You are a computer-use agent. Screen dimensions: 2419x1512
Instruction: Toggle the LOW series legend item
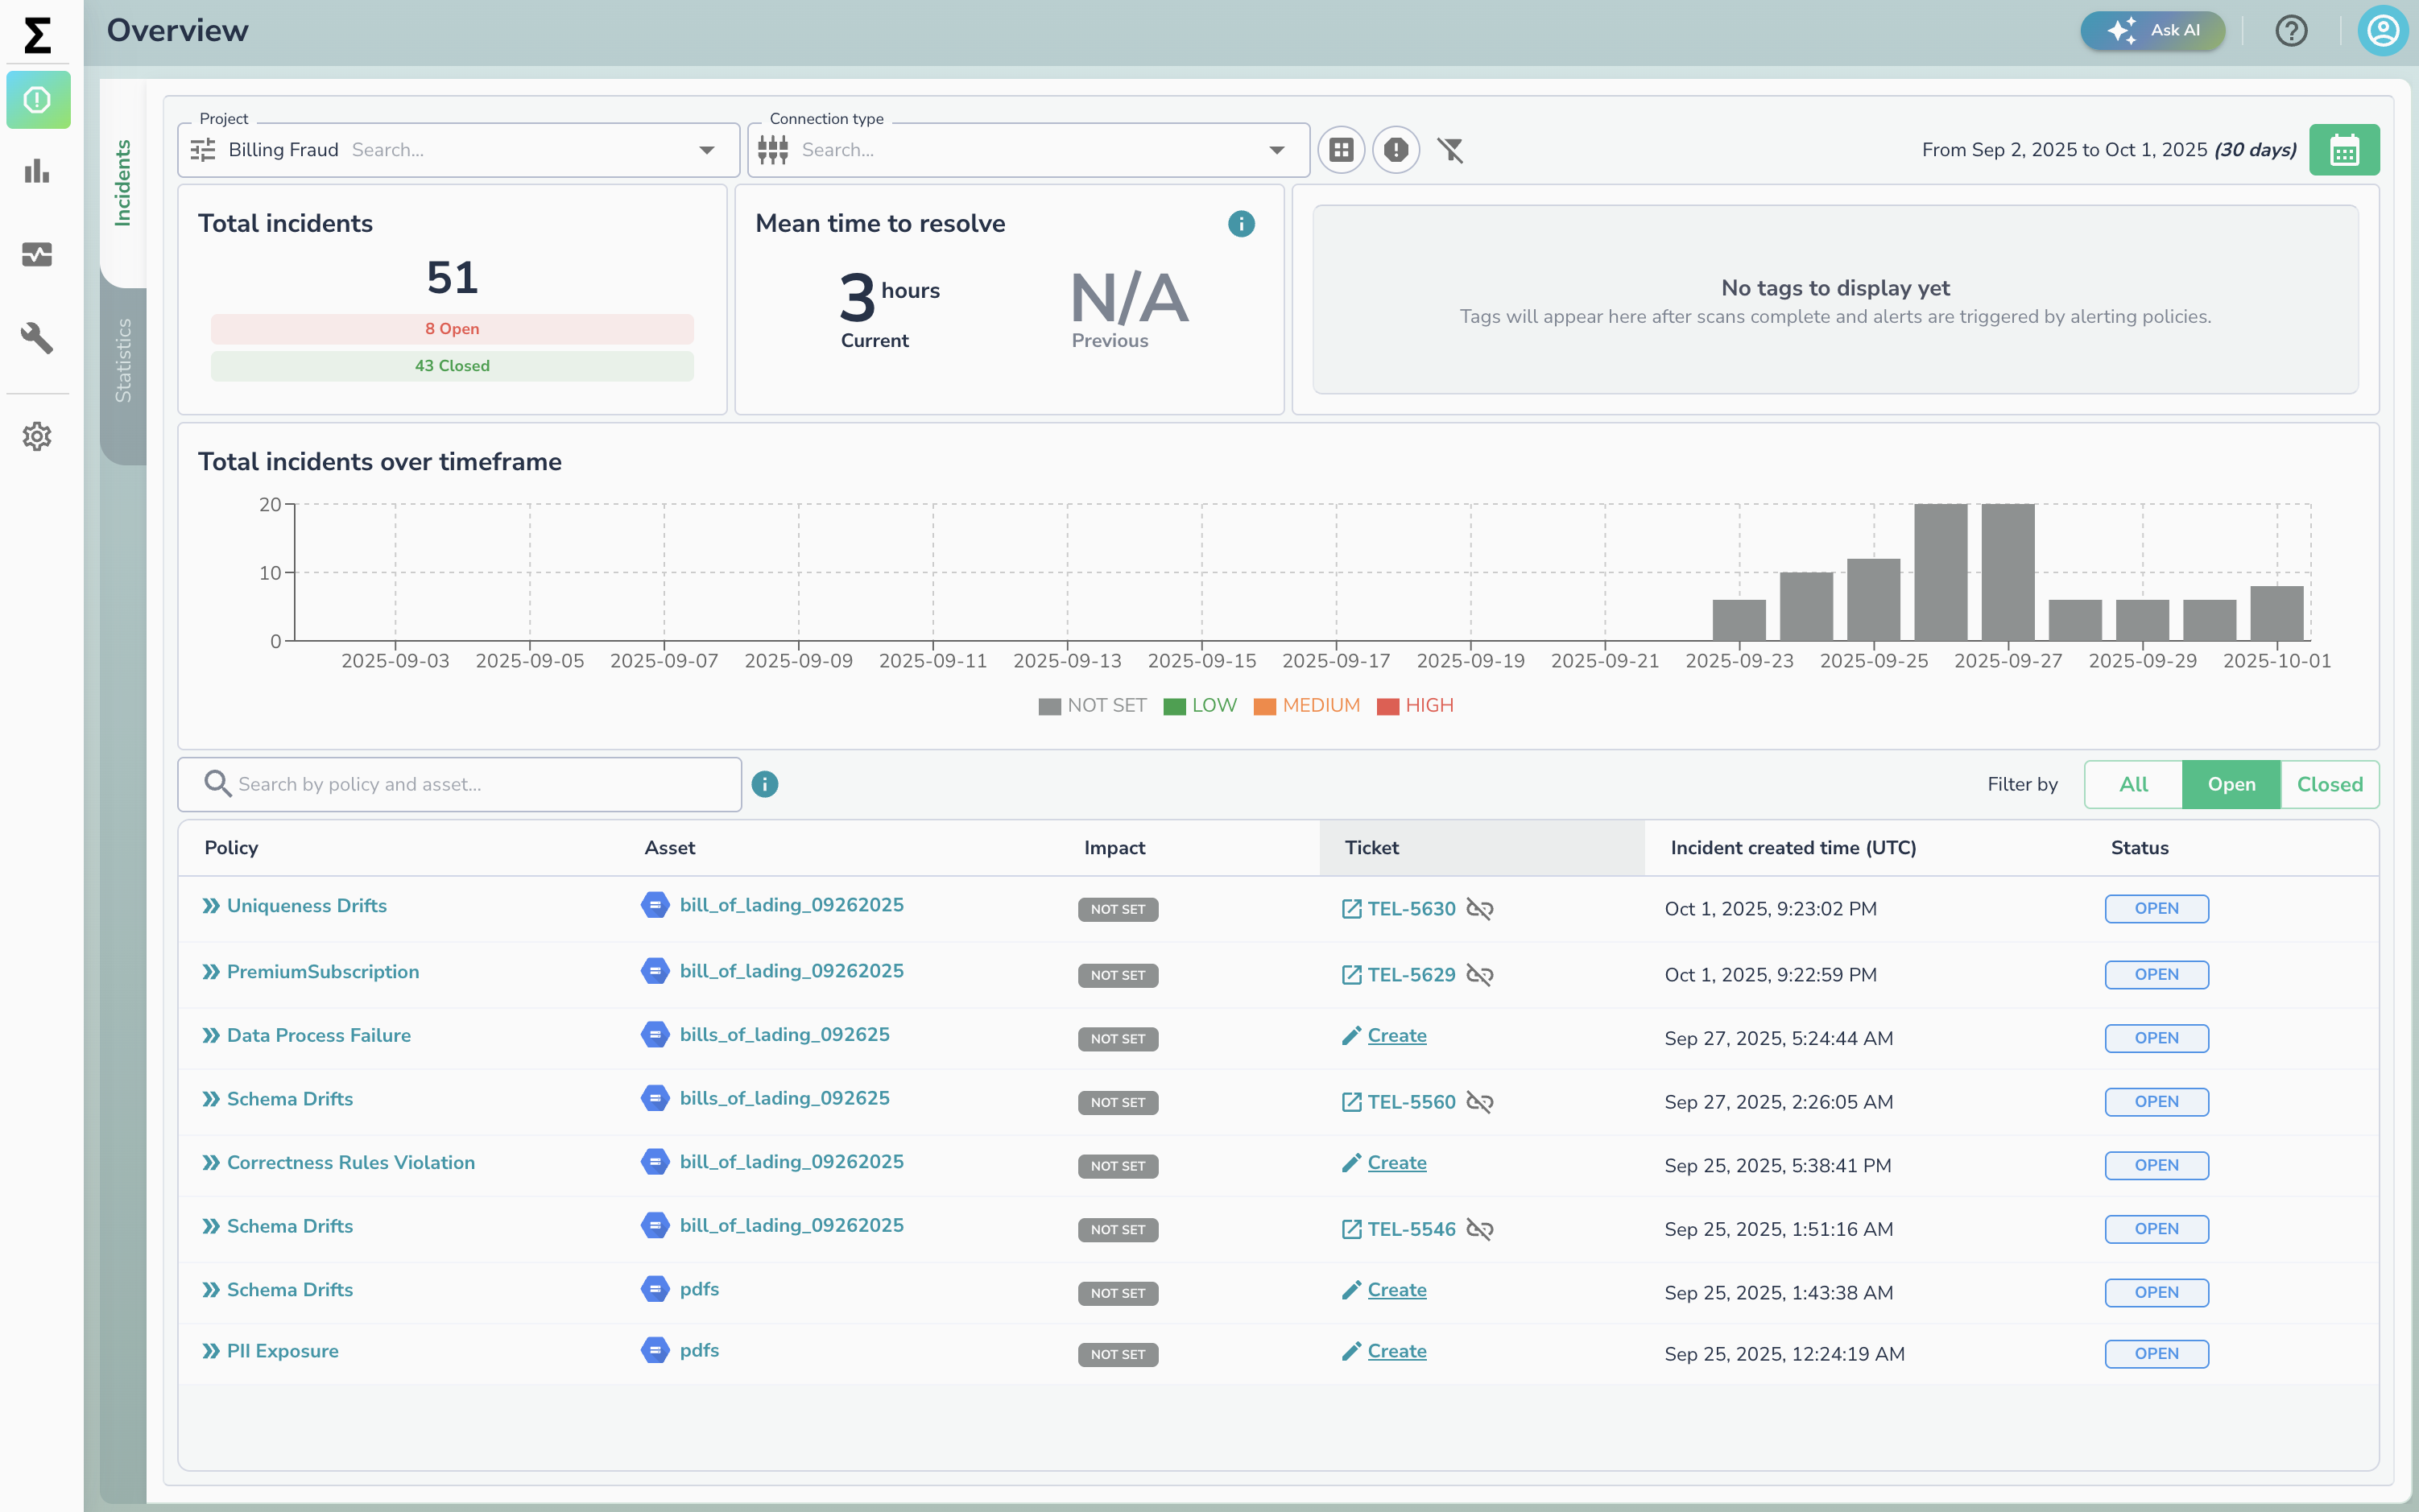pos(1200,706)
